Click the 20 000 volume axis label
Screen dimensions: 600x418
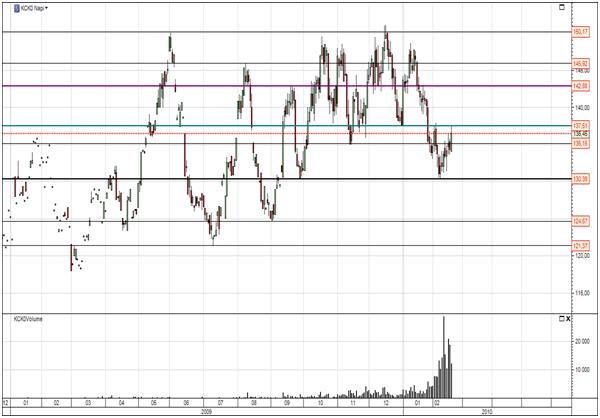pyautogui.click(x=582, y=340)
